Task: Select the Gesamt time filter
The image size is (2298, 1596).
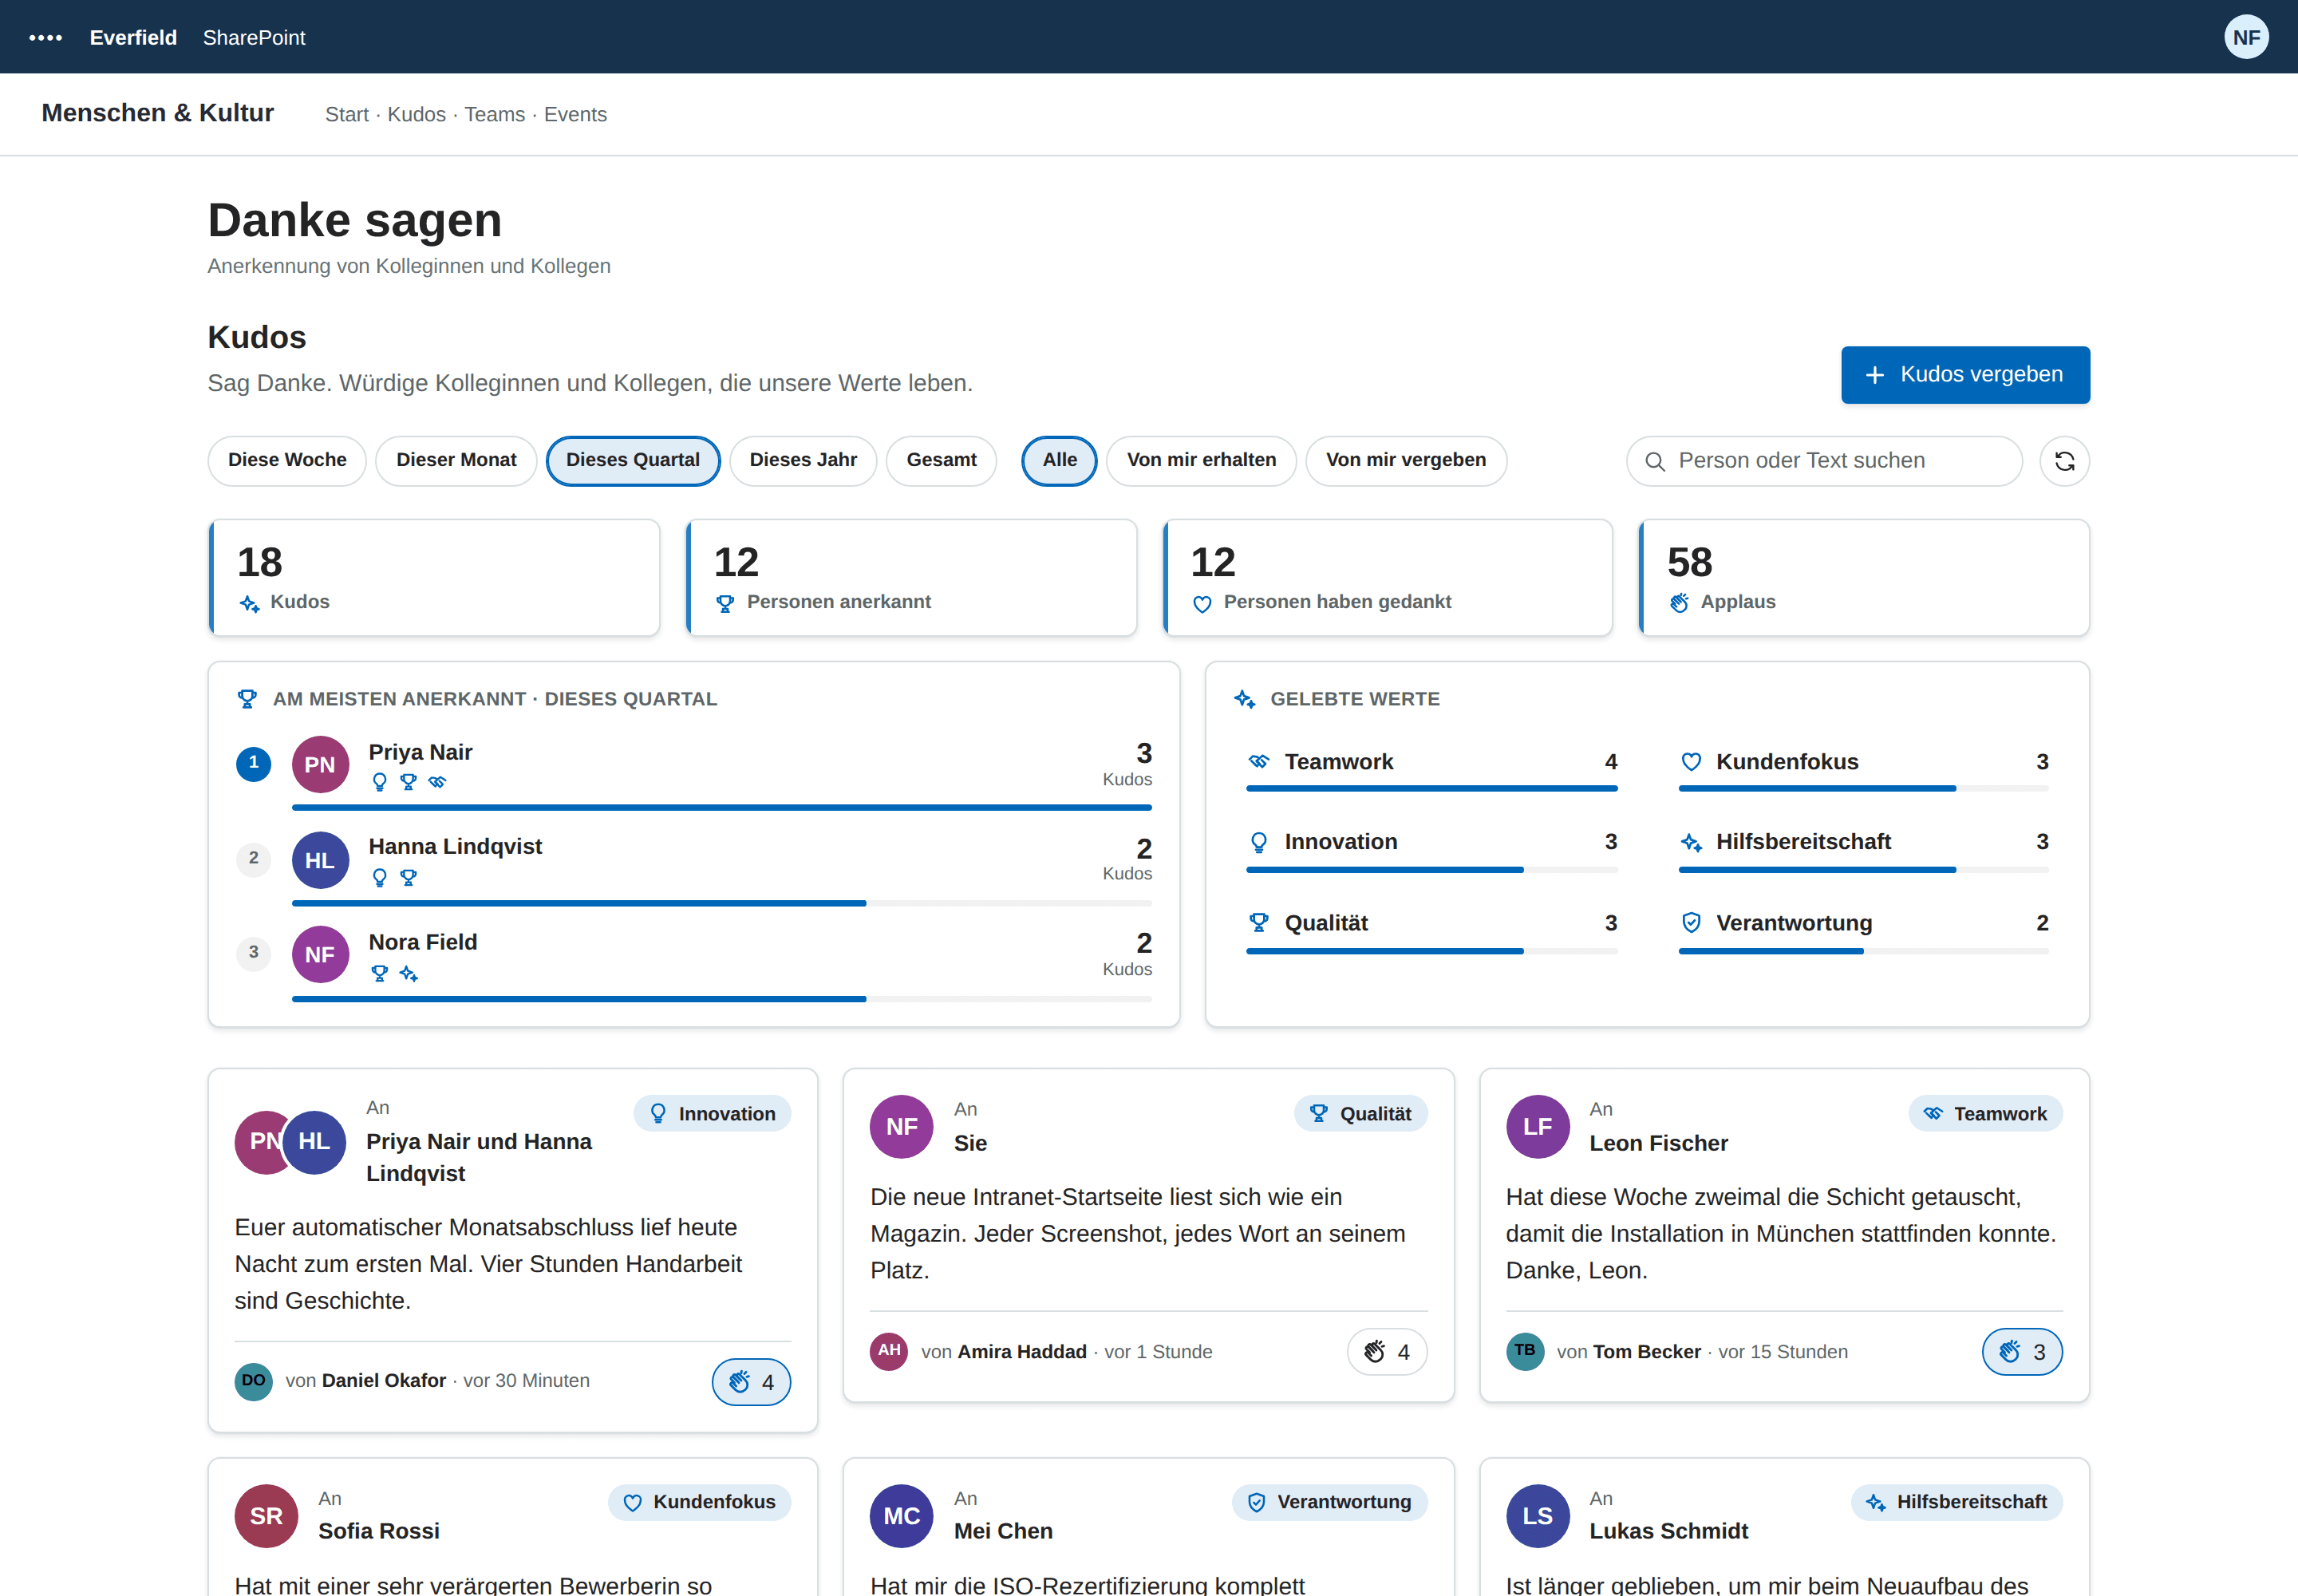Action: [941, 461]
